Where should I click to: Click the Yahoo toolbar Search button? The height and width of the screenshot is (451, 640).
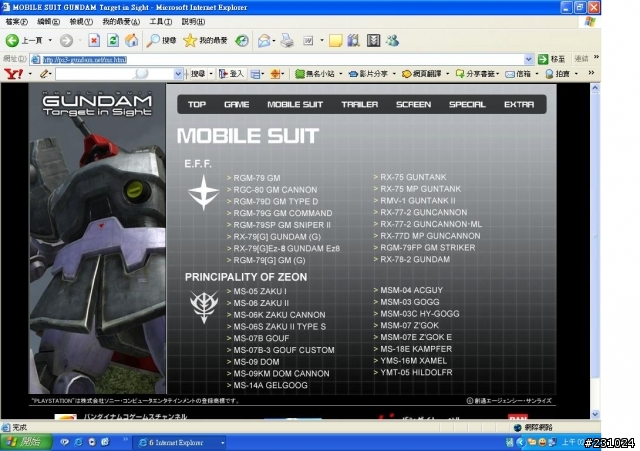(x=197, y=74)
